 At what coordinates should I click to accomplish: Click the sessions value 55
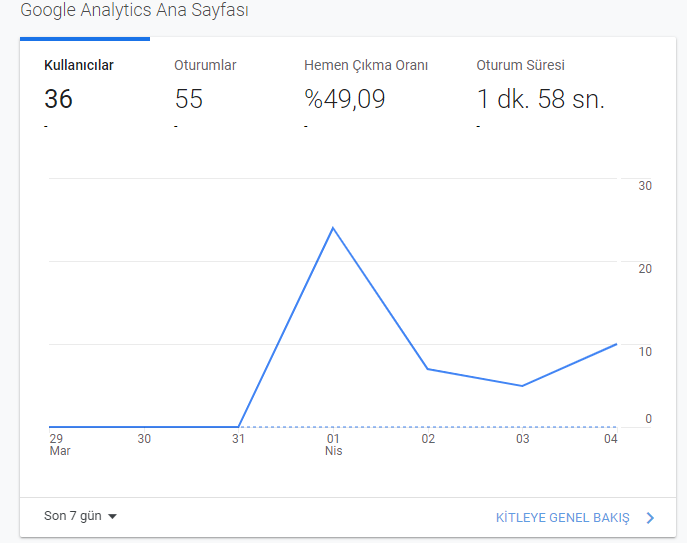pyautogui.click(x=189, y=99)
